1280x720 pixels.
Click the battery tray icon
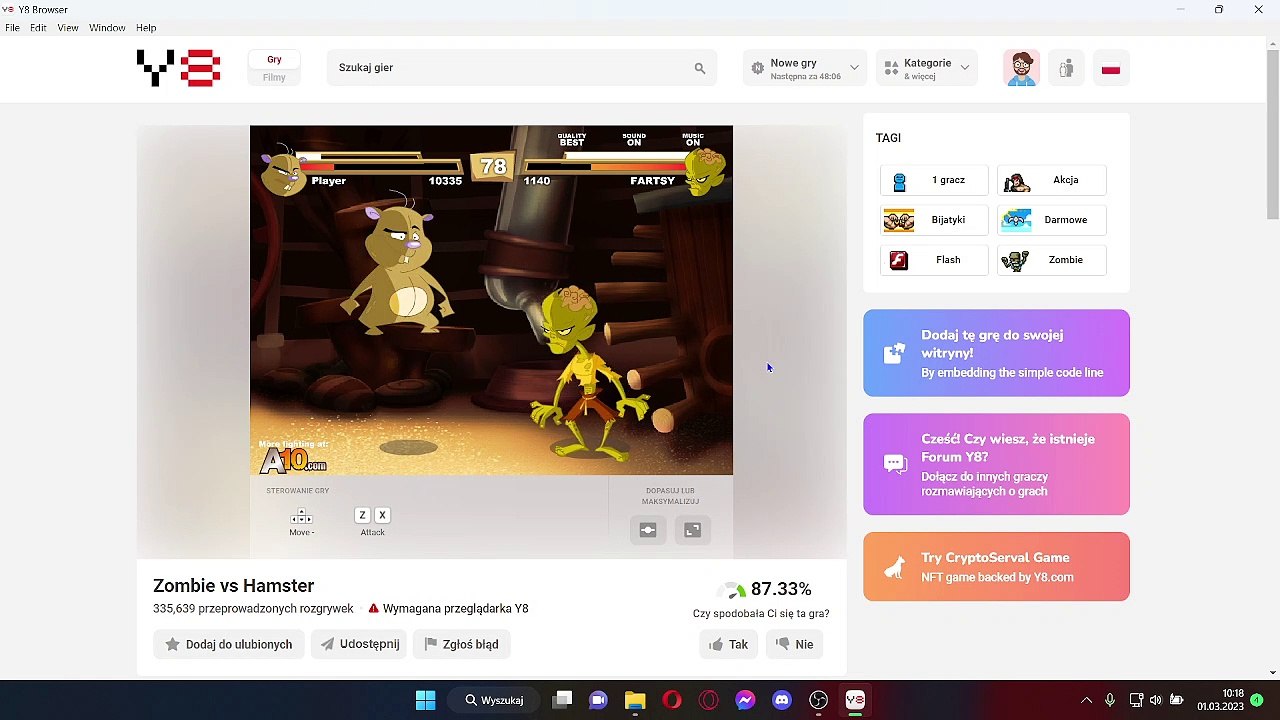click(1177, 700)
